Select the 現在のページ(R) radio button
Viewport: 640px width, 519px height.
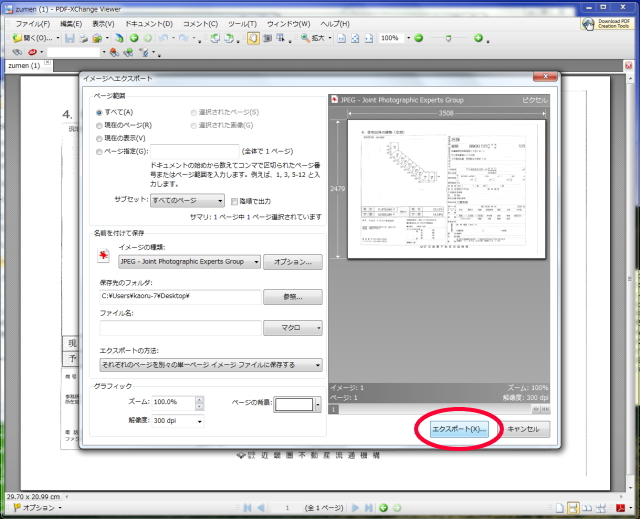point(99,126)
